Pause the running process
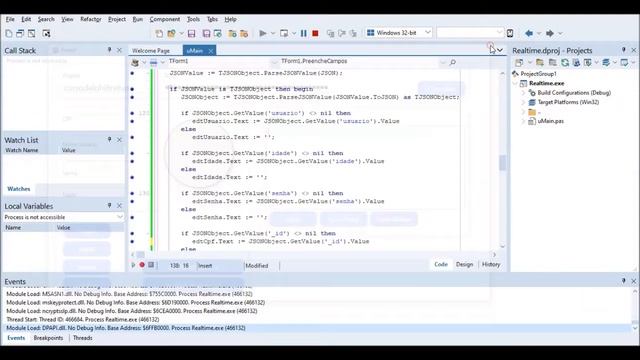Viewport: 640px width, 360px height. [304, 33]
